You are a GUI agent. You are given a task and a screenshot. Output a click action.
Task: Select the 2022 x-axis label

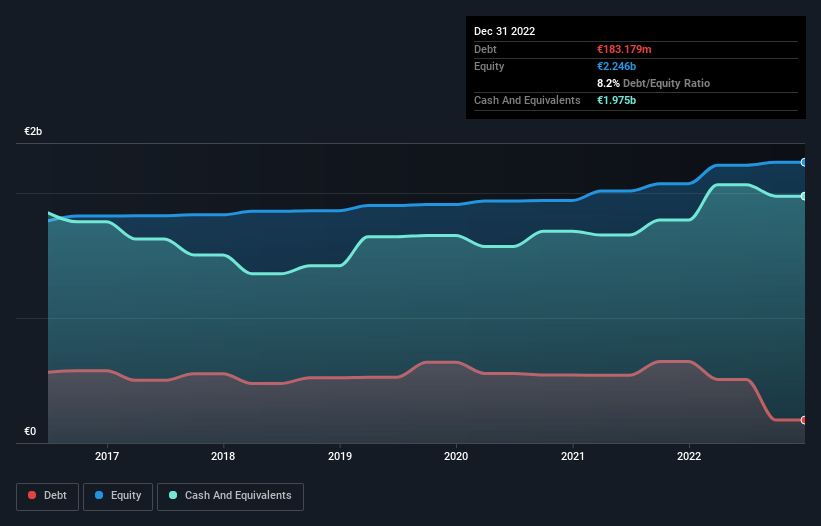pos(689,456)
